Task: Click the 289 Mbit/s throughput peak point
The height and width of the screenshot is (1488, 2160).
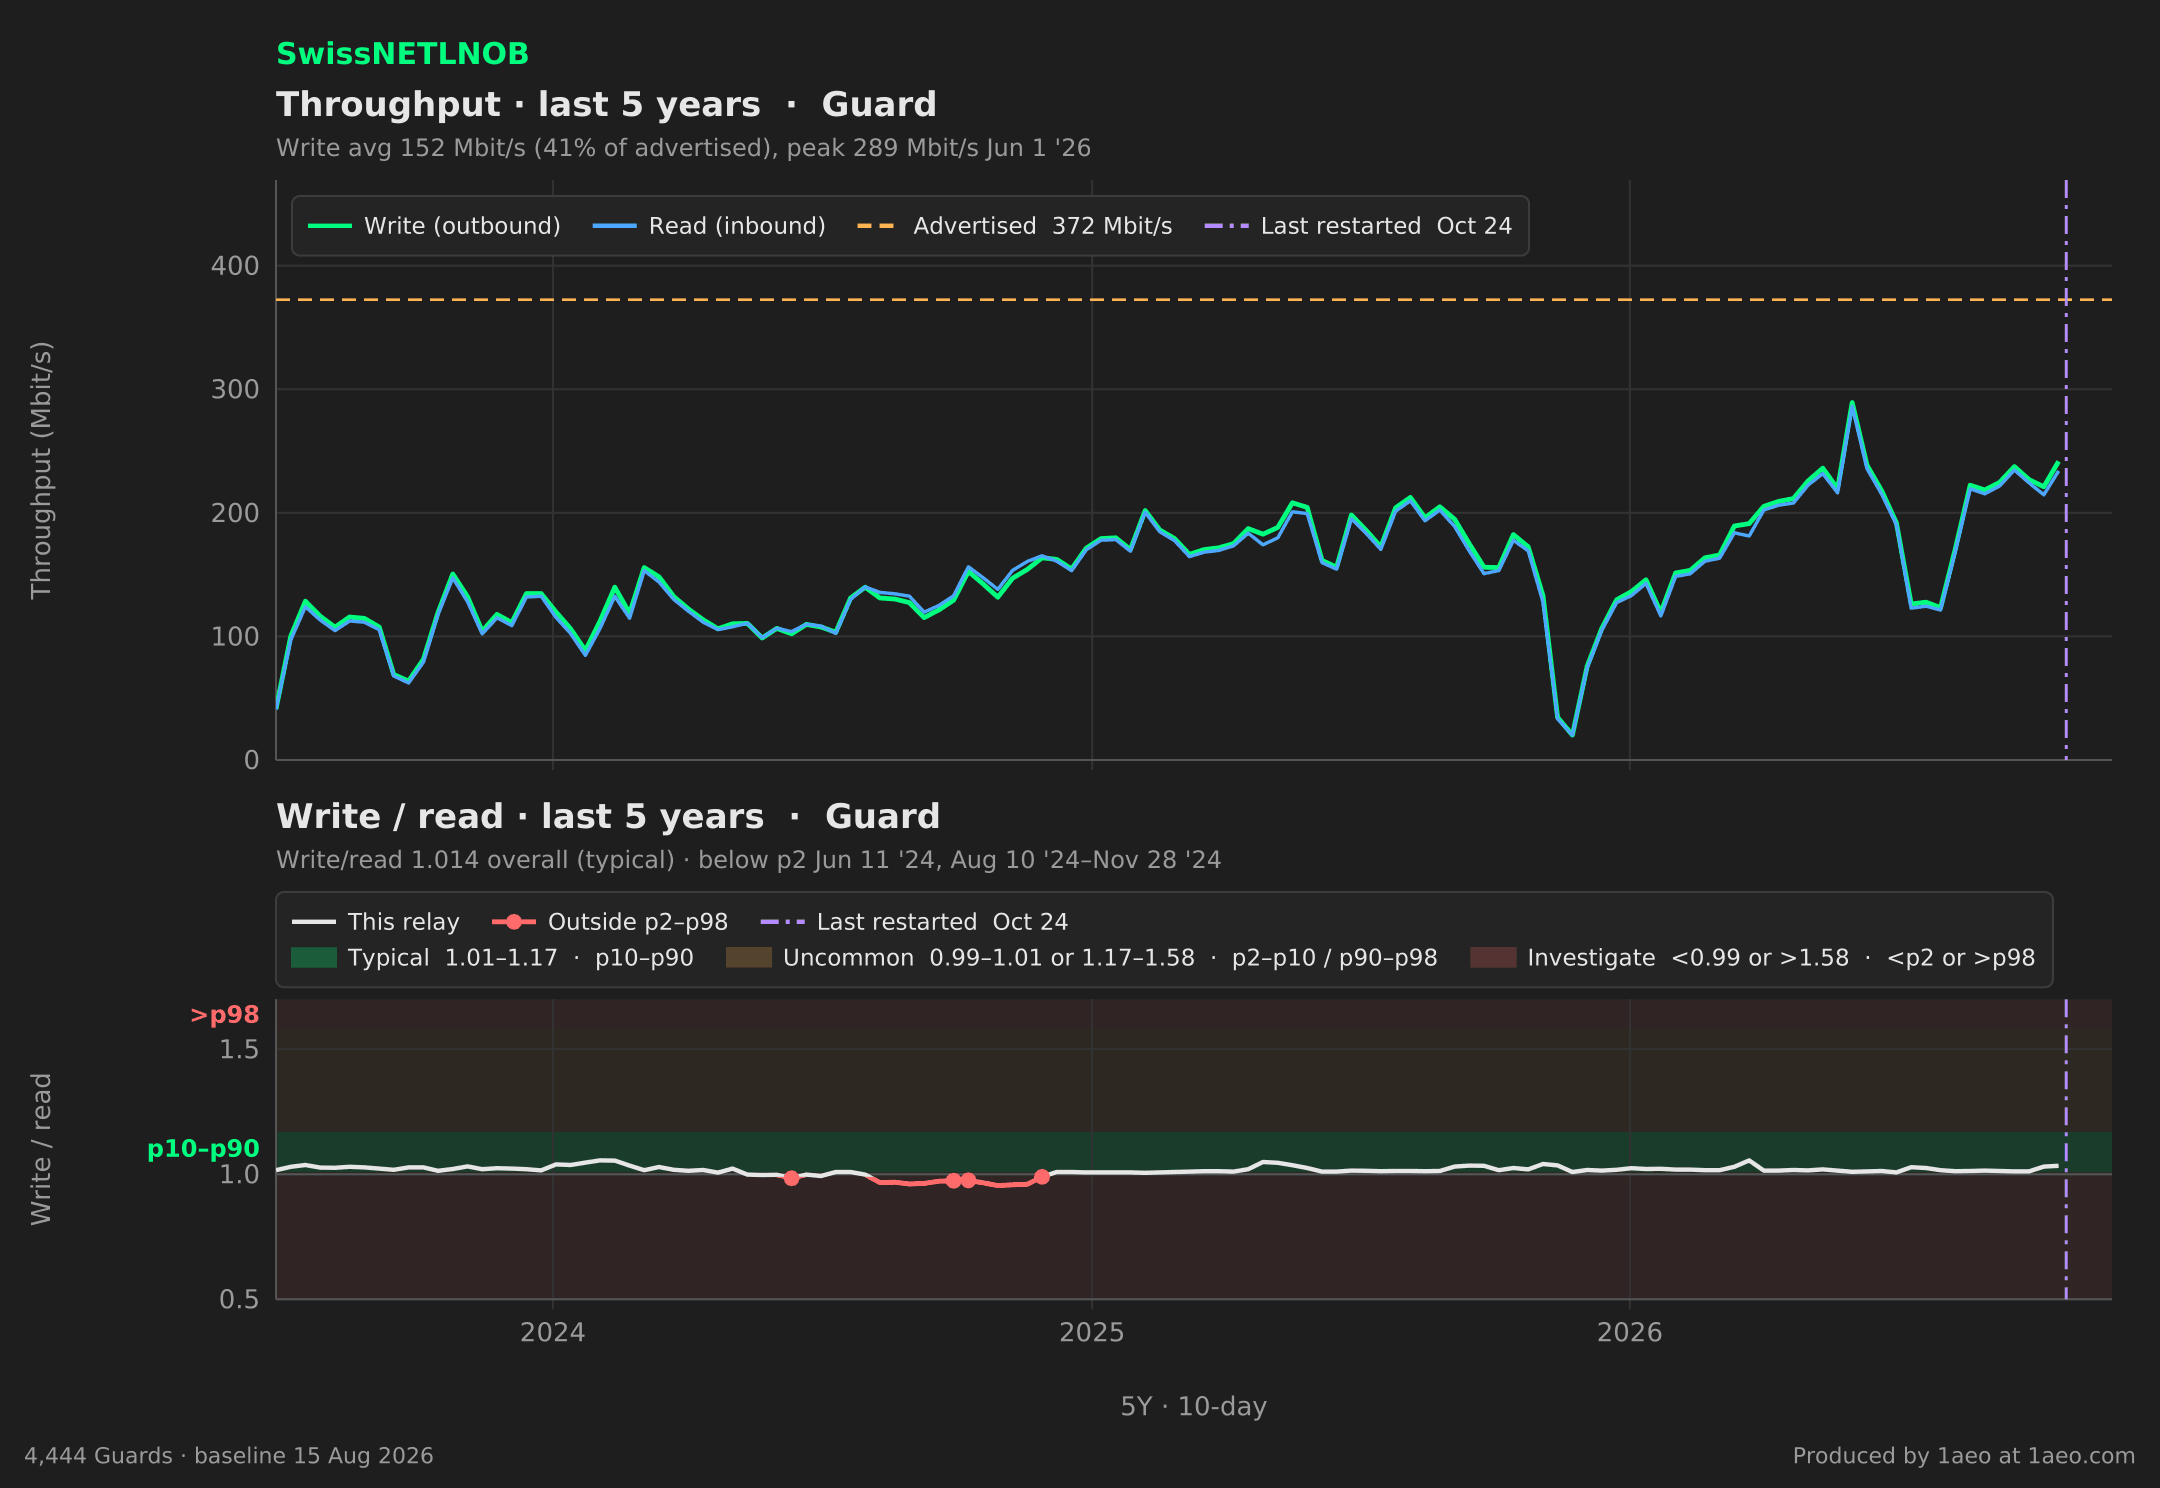Action: coord(1852,403)
